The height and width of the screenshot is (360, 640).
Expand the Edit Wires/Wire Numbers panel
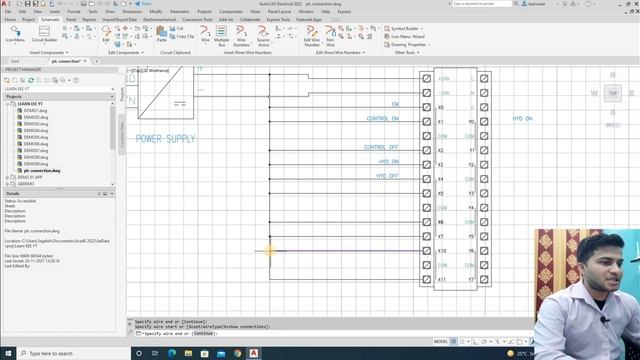click(340, 53)
